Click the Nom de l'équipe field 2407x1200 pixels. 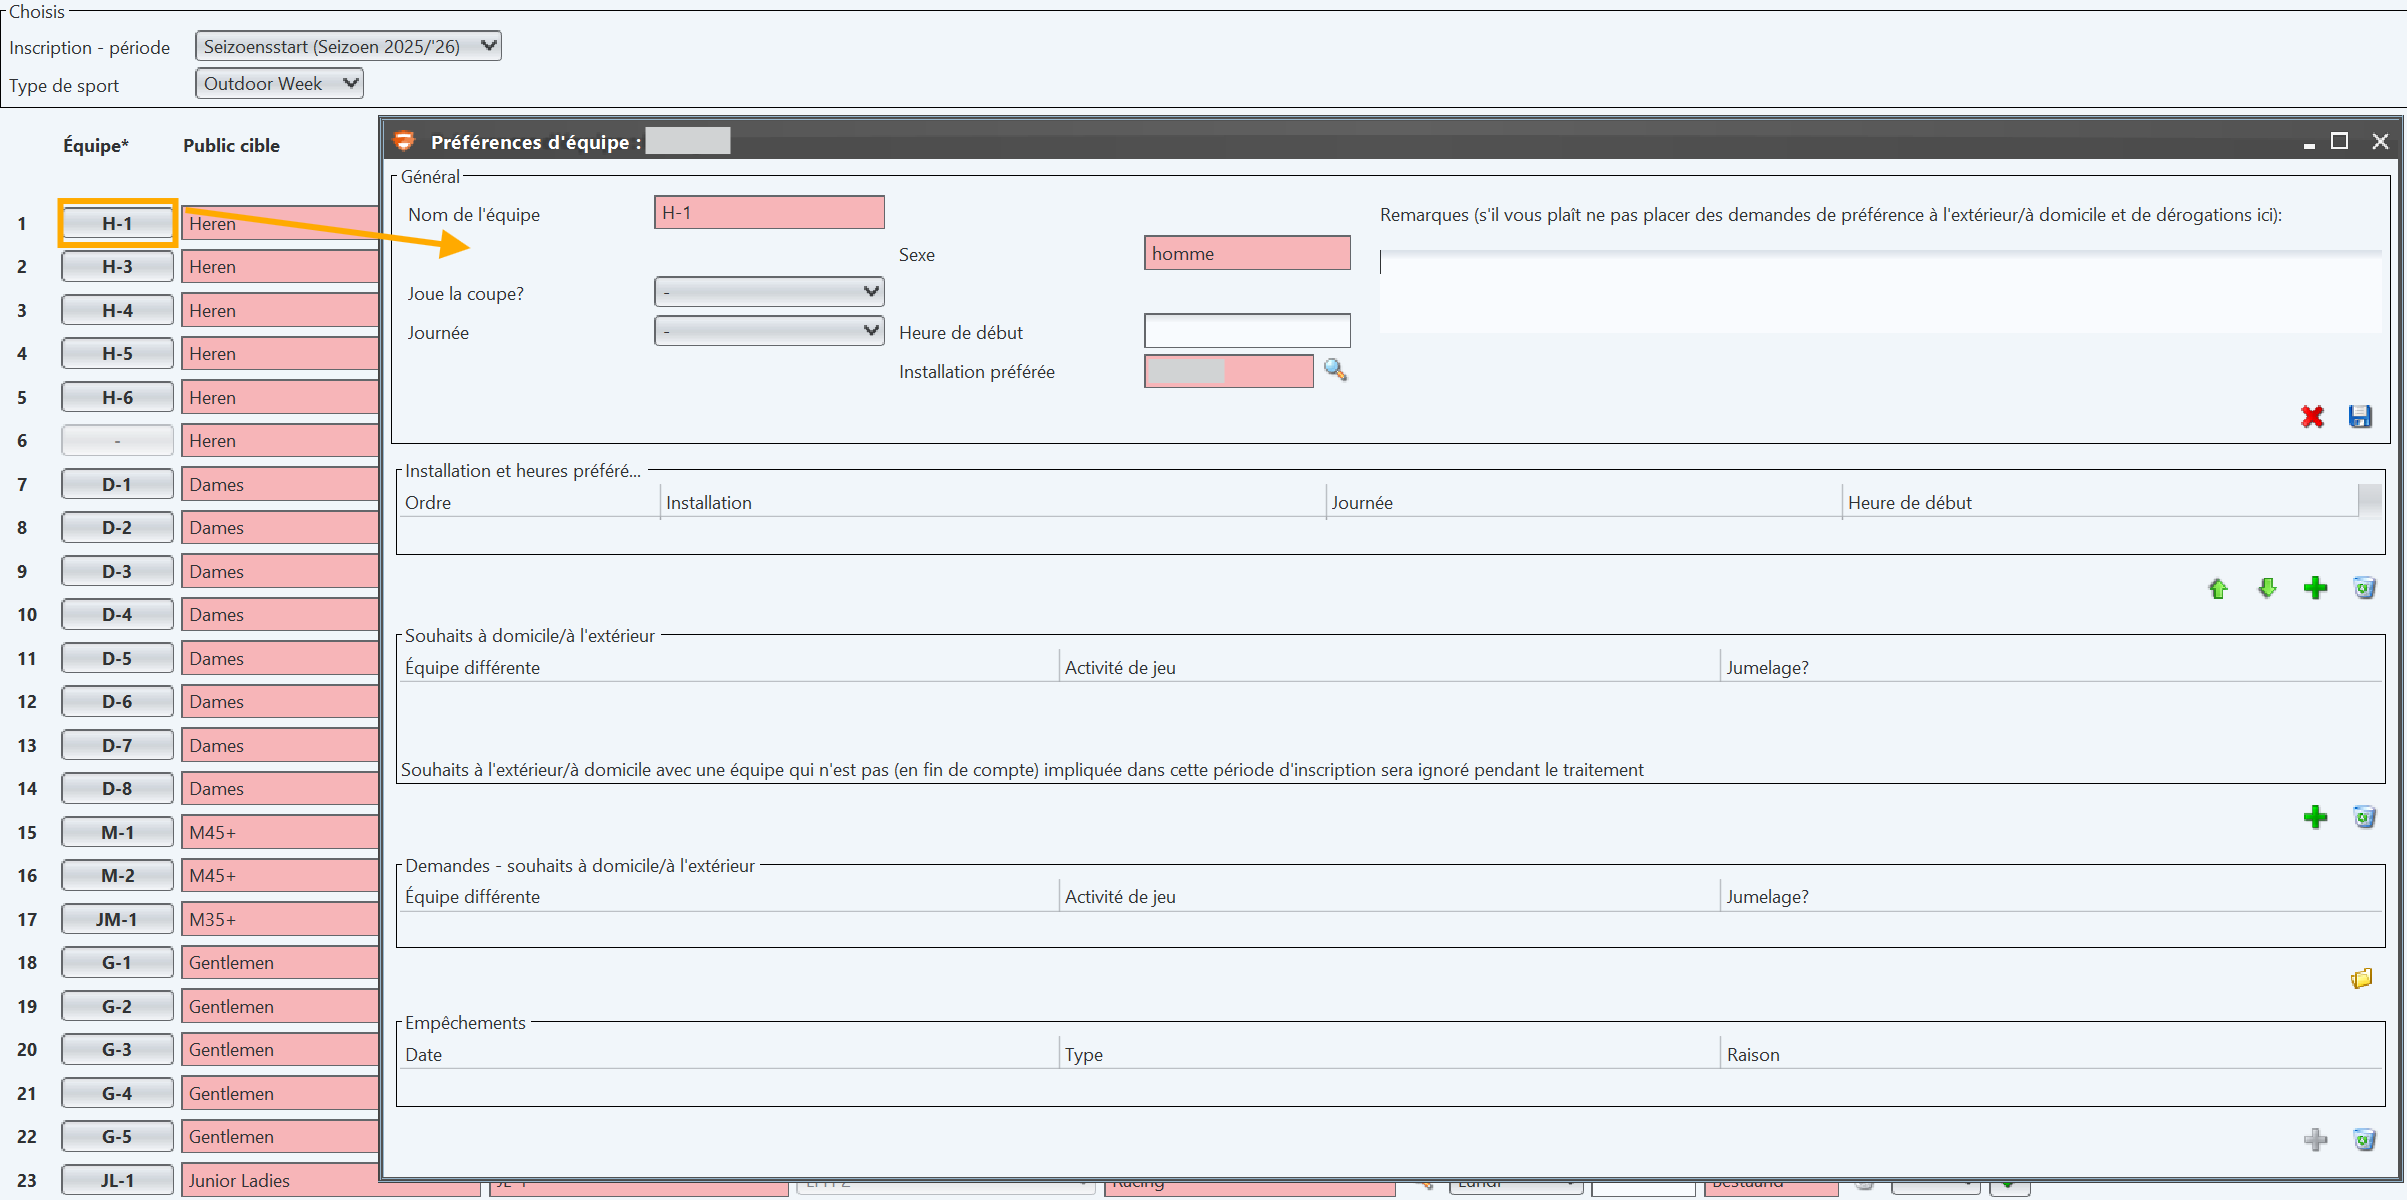(x=769, y=213)
